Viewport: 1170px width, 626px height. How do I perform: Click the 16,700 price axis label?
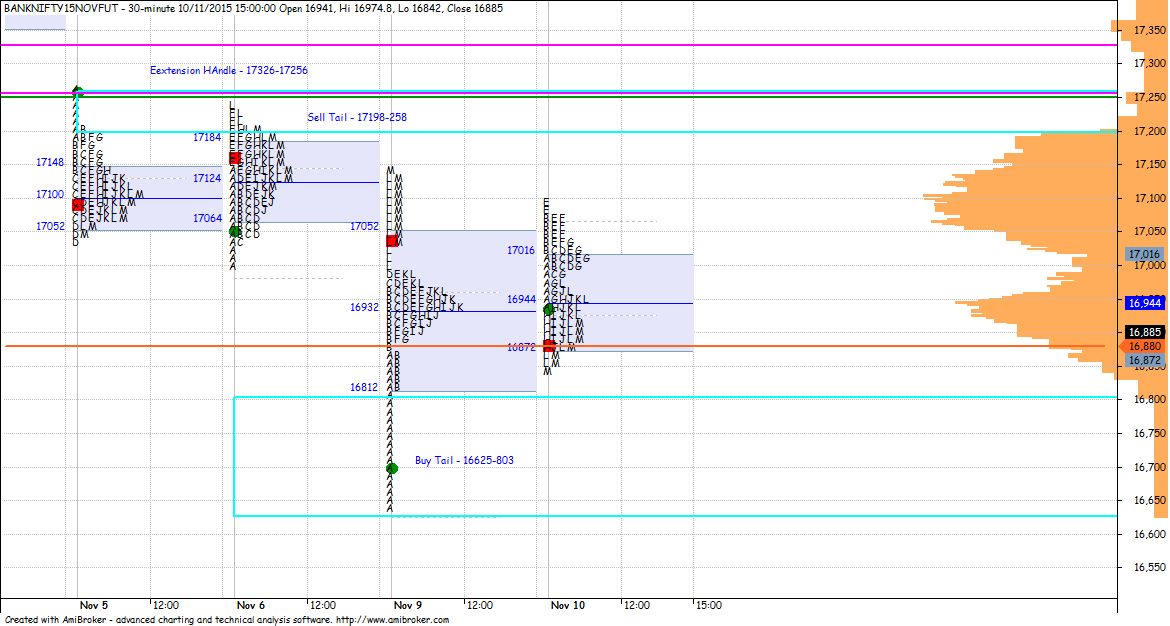coord(1150,466)
